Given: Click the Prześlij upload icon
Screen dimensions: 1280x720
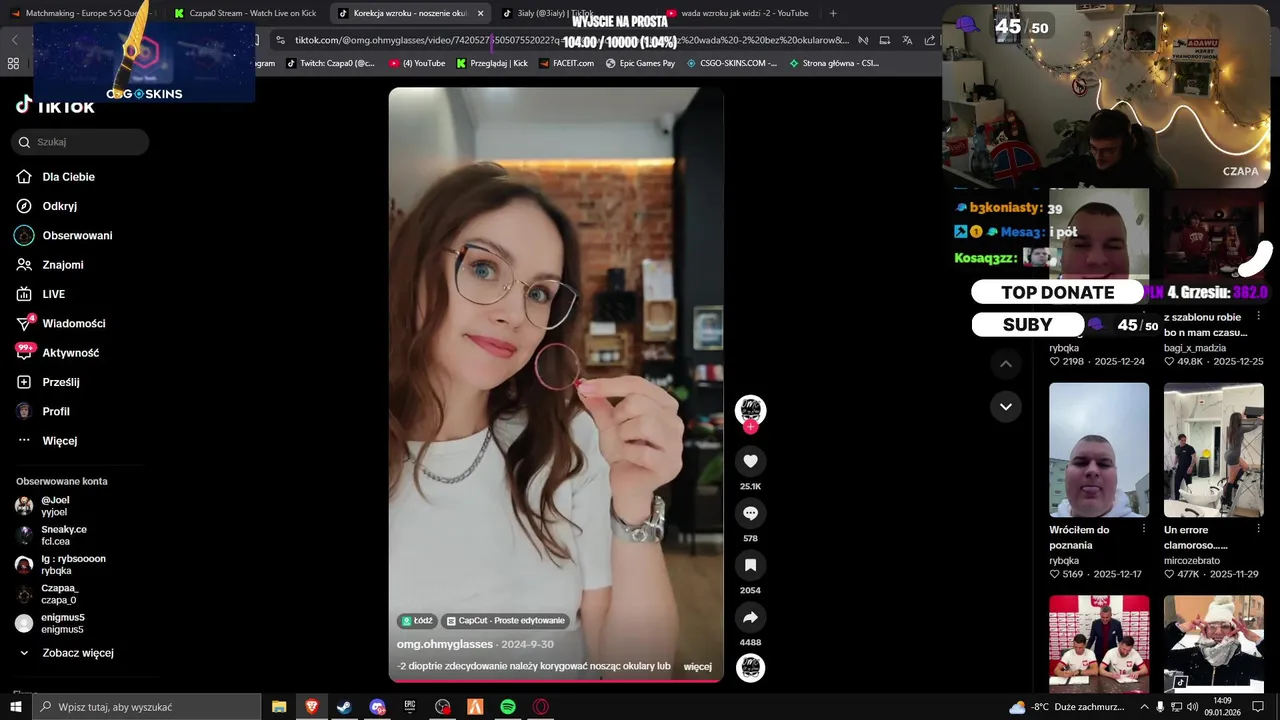Looking at the screenshot, I should point(24,382).
